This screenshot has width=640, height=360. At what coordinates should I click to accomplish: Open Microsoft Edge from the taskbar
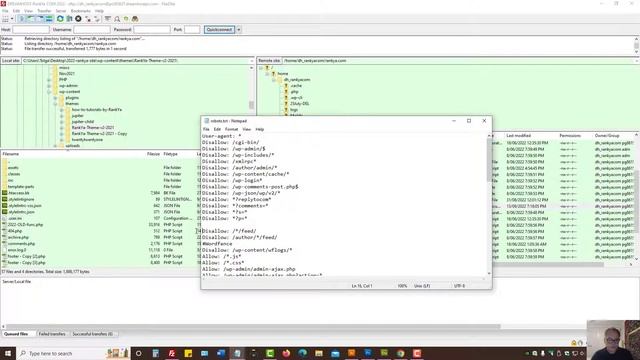(302, 353)
